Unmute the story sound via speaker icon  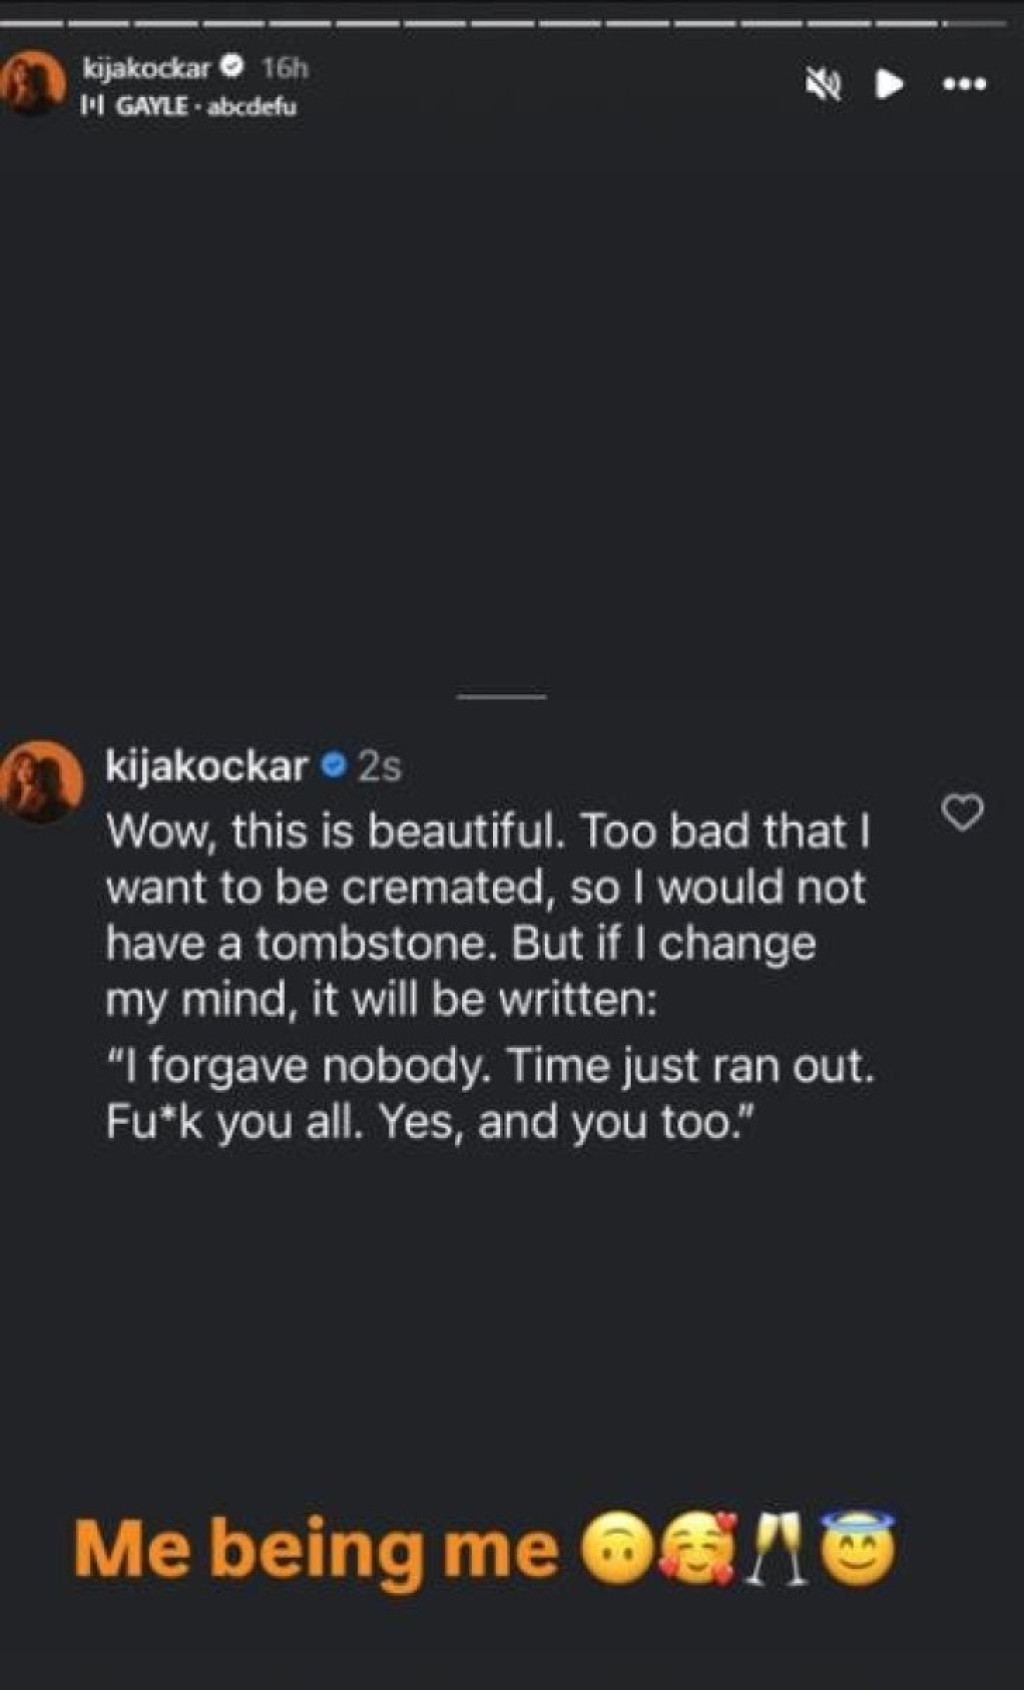coord(824,85)
